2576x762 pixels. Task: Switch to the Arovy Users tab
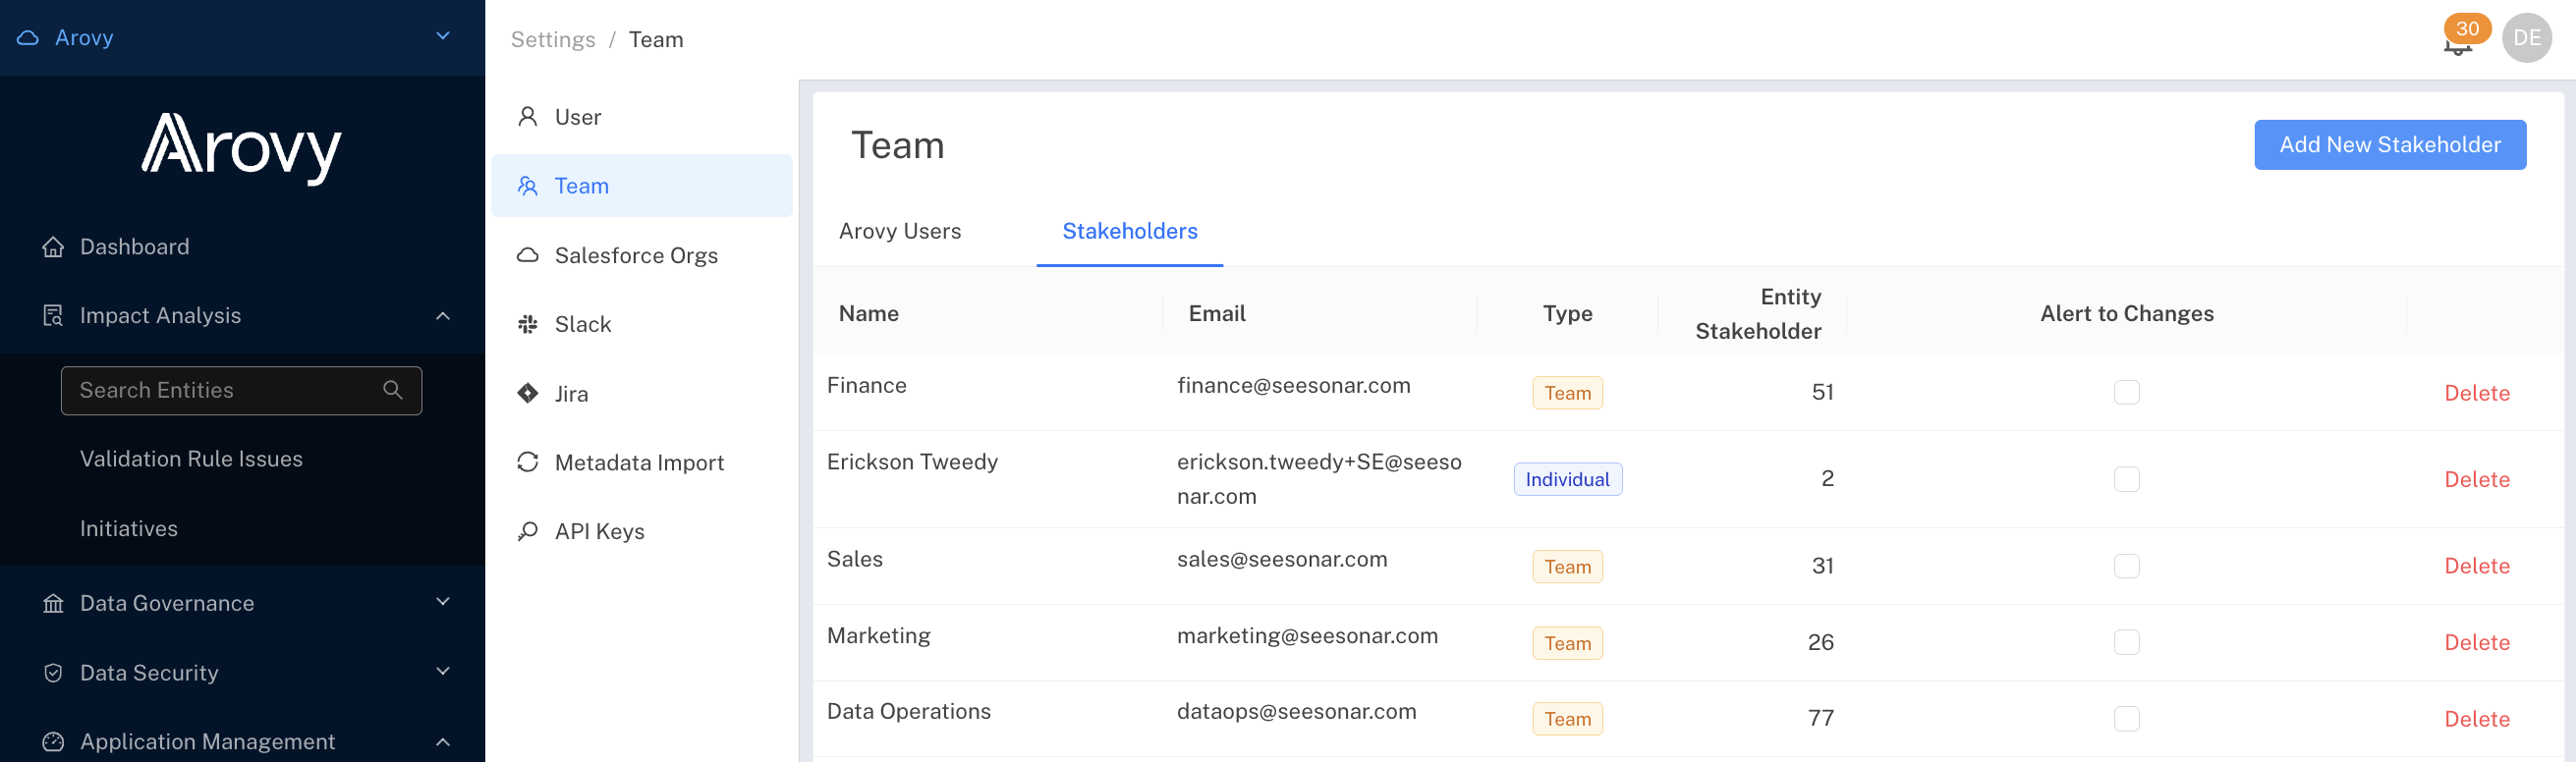tap(900, 231)
